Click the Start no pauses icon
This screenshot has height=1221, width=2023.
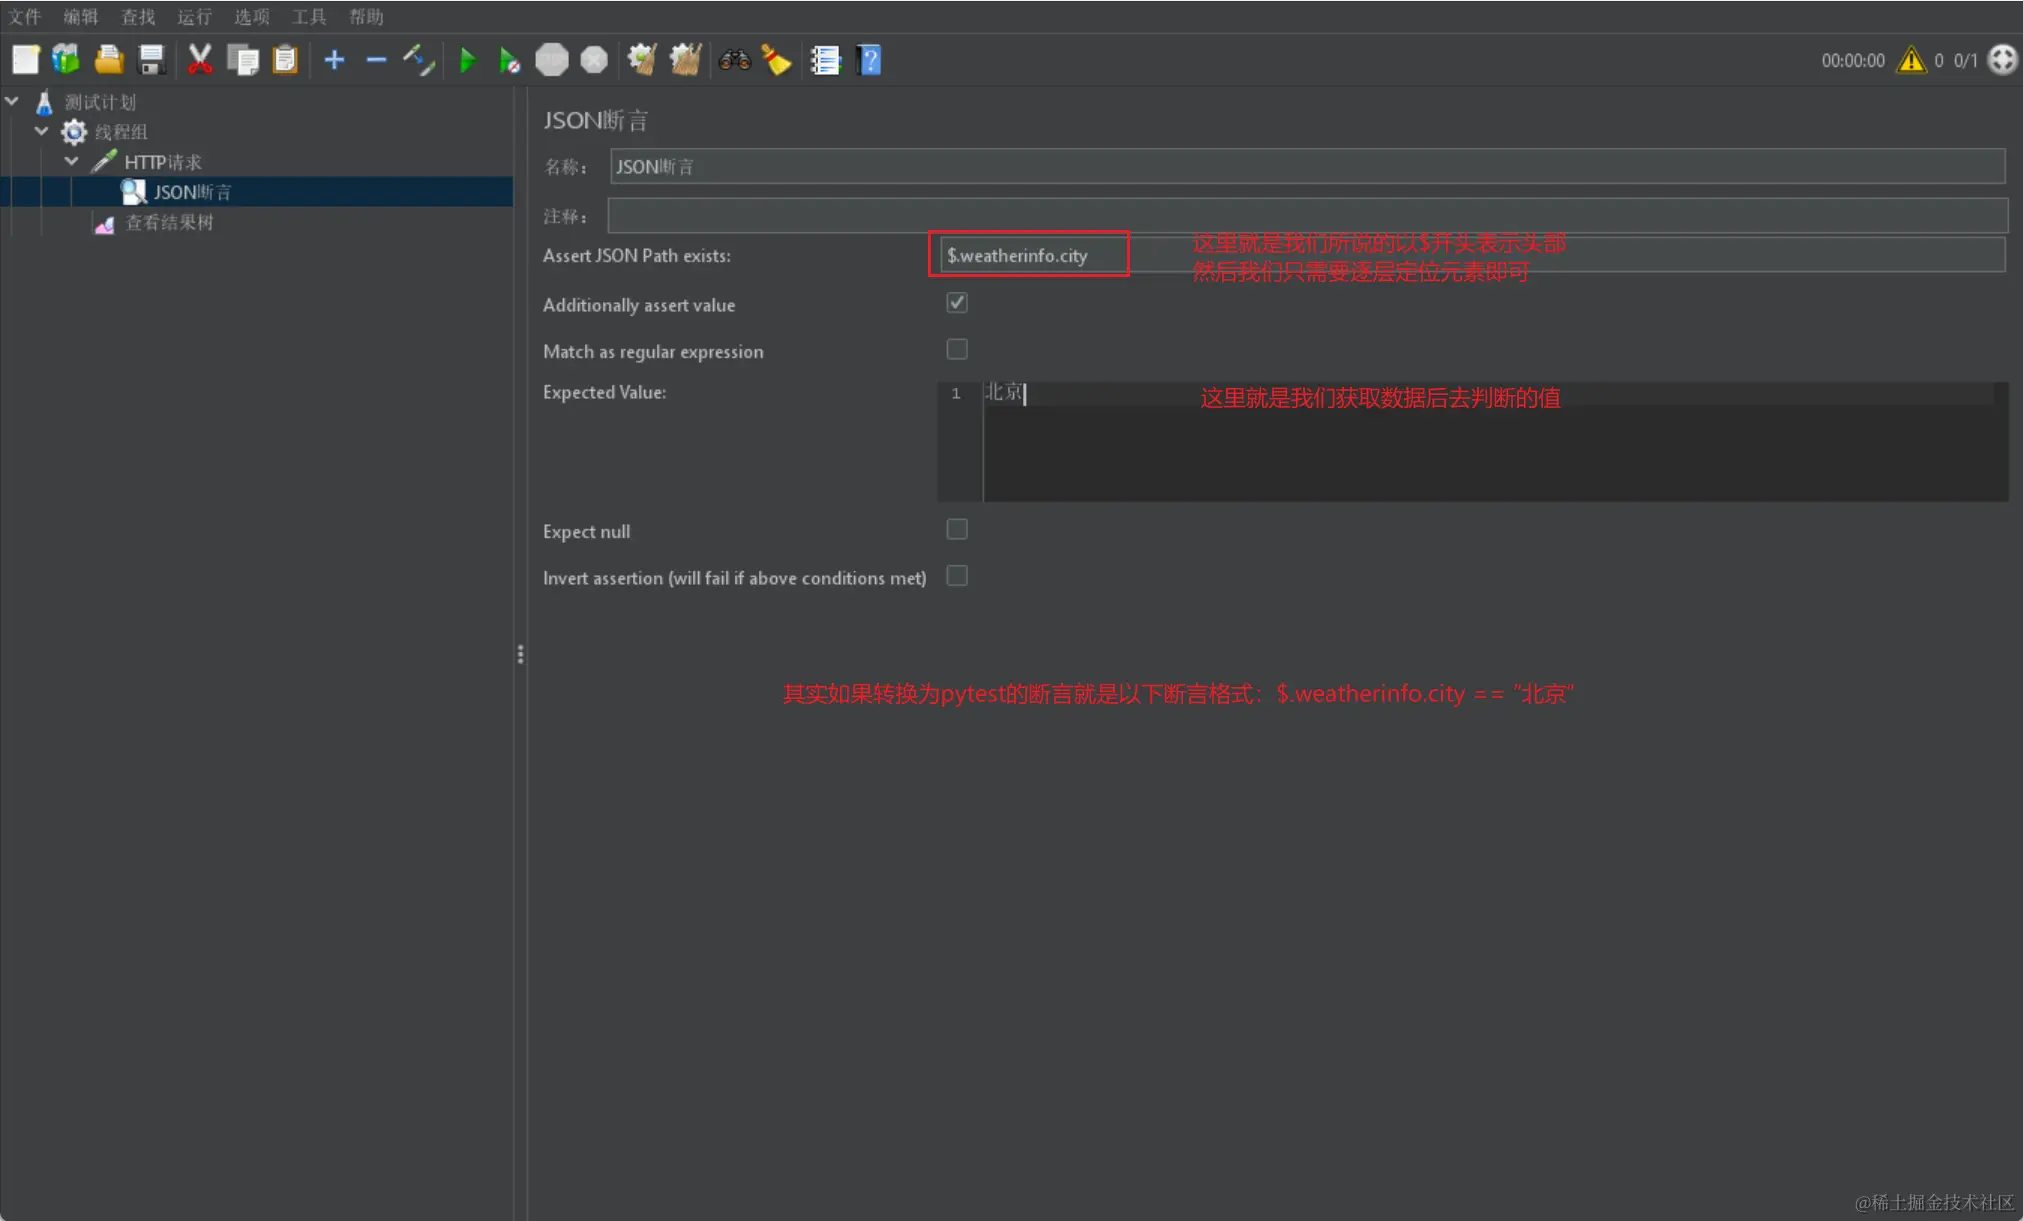(x=509, y=60)
